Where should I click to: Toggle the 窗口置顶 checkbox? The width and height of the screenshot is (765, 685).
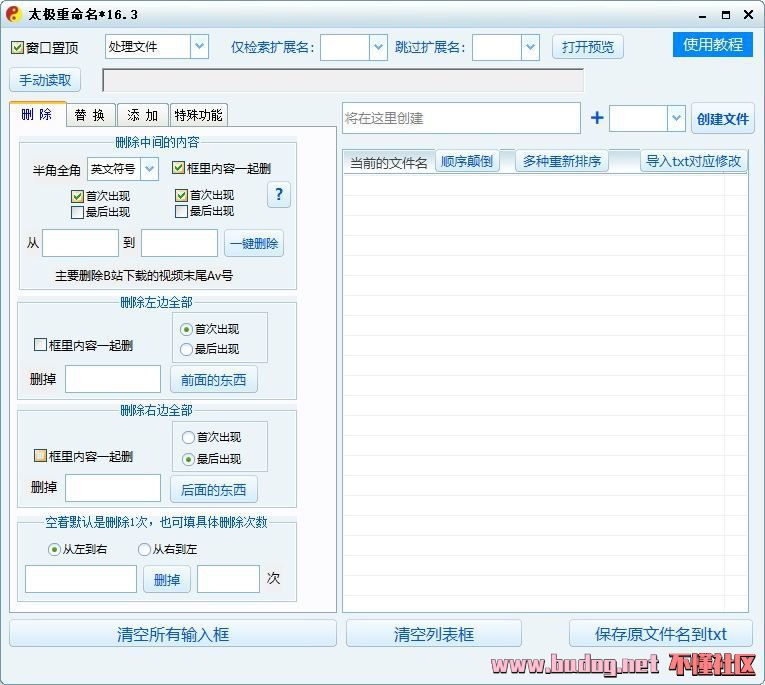click(18, 48)
